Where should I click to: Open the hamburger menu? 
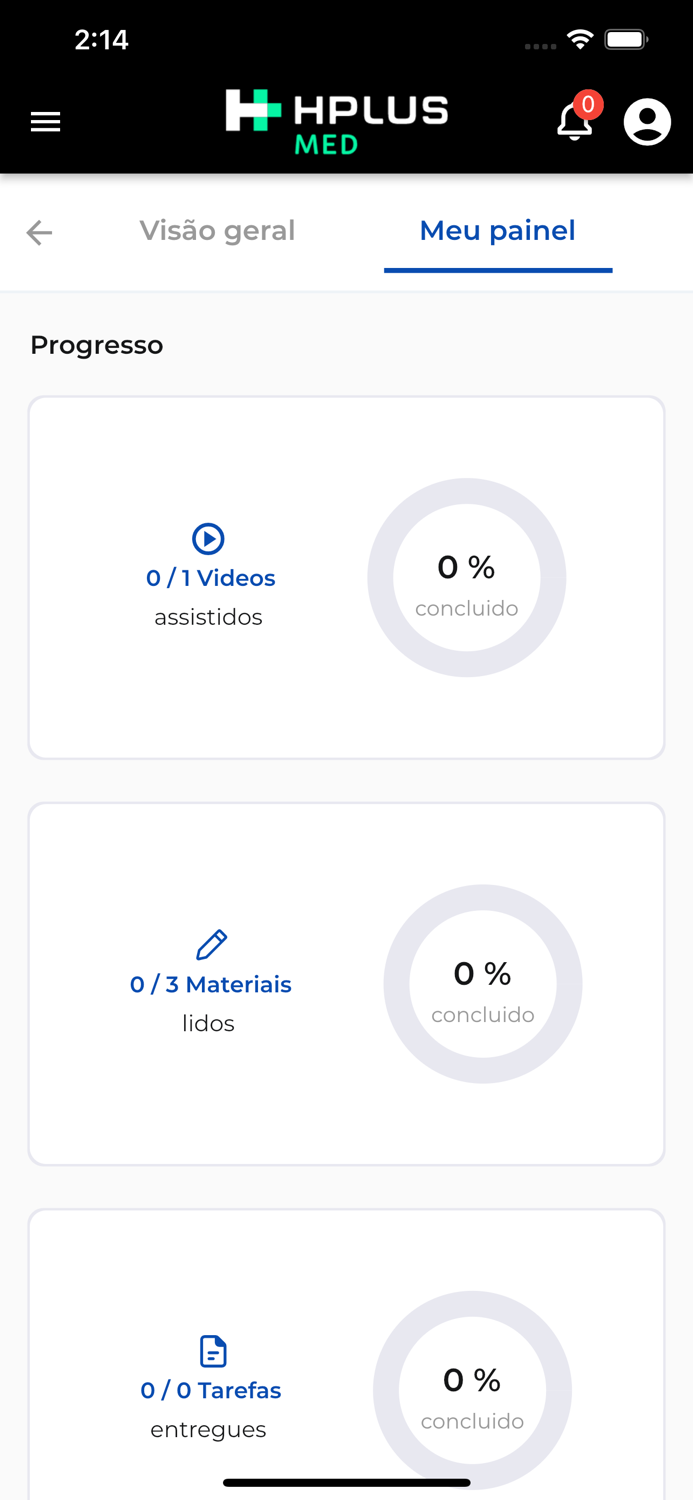coord(45,122)
